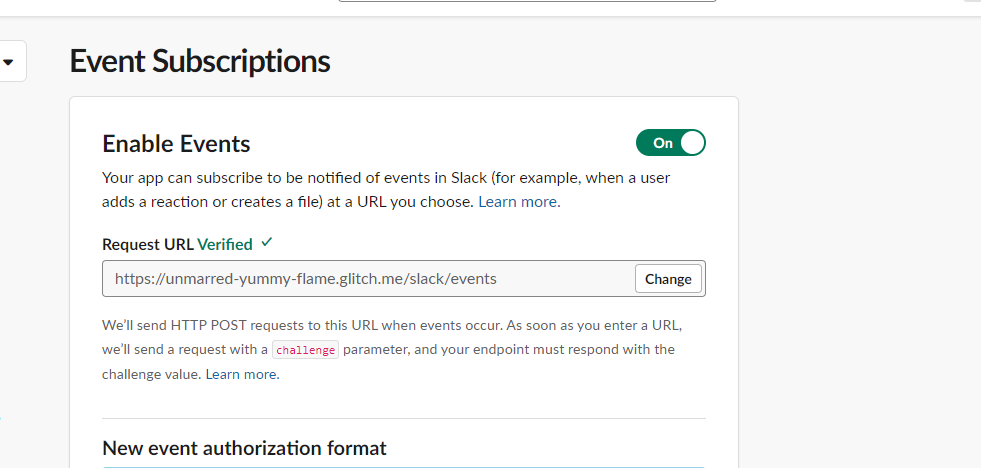Click the green 'Verified' status text

coord(225,244)
